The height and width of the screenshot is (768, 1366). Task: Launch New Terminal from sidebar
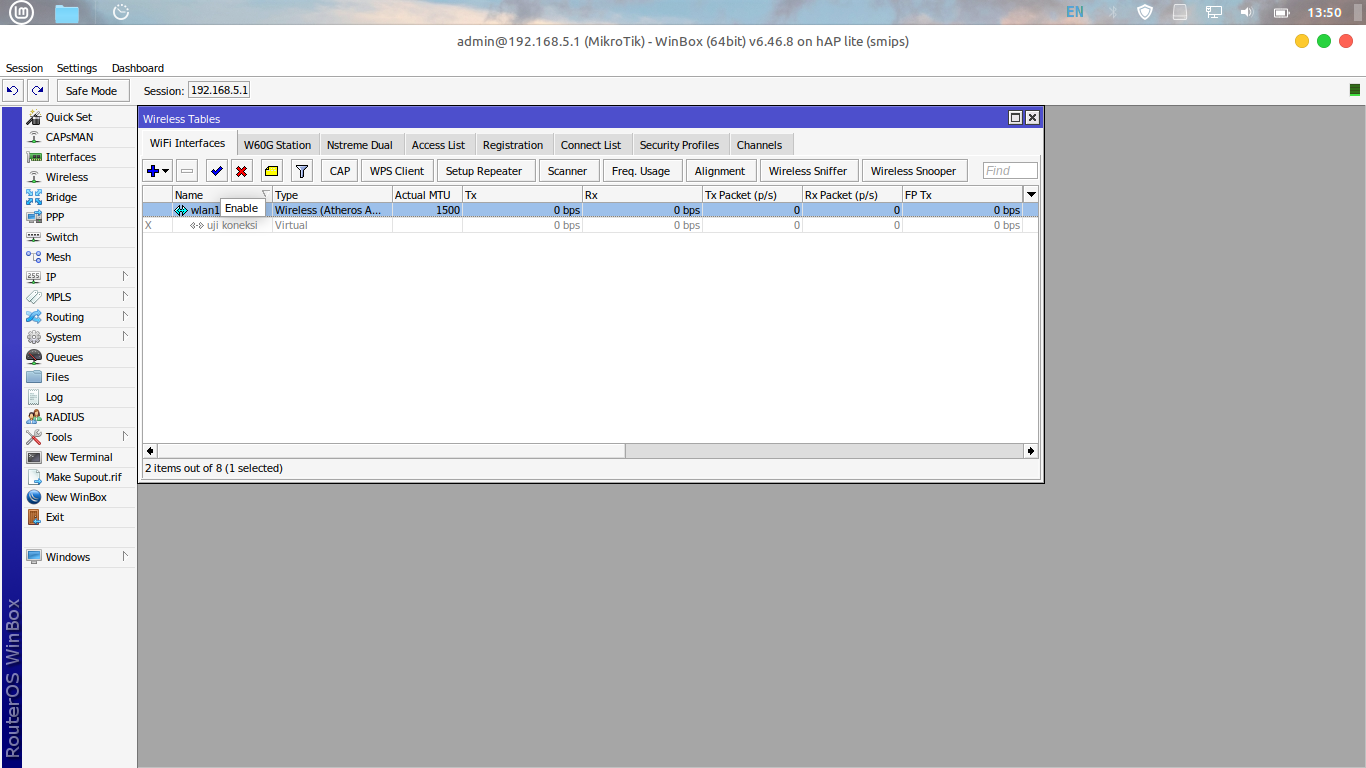click(x=80, y=457)
